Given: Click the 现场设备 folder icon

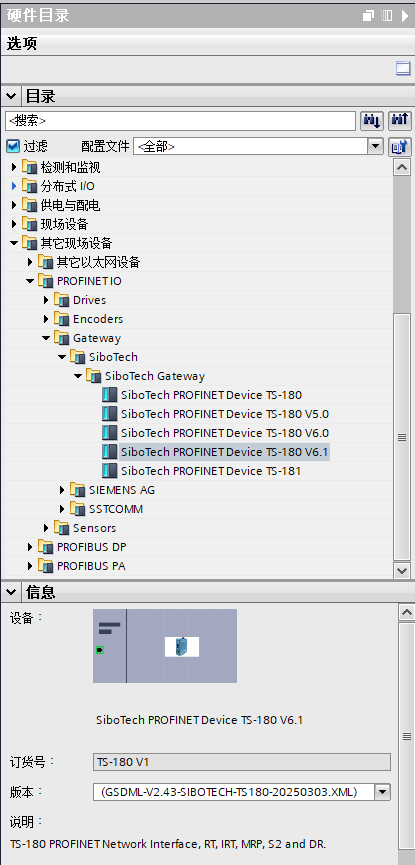Looking at the screenshot, I should point(30,224).
